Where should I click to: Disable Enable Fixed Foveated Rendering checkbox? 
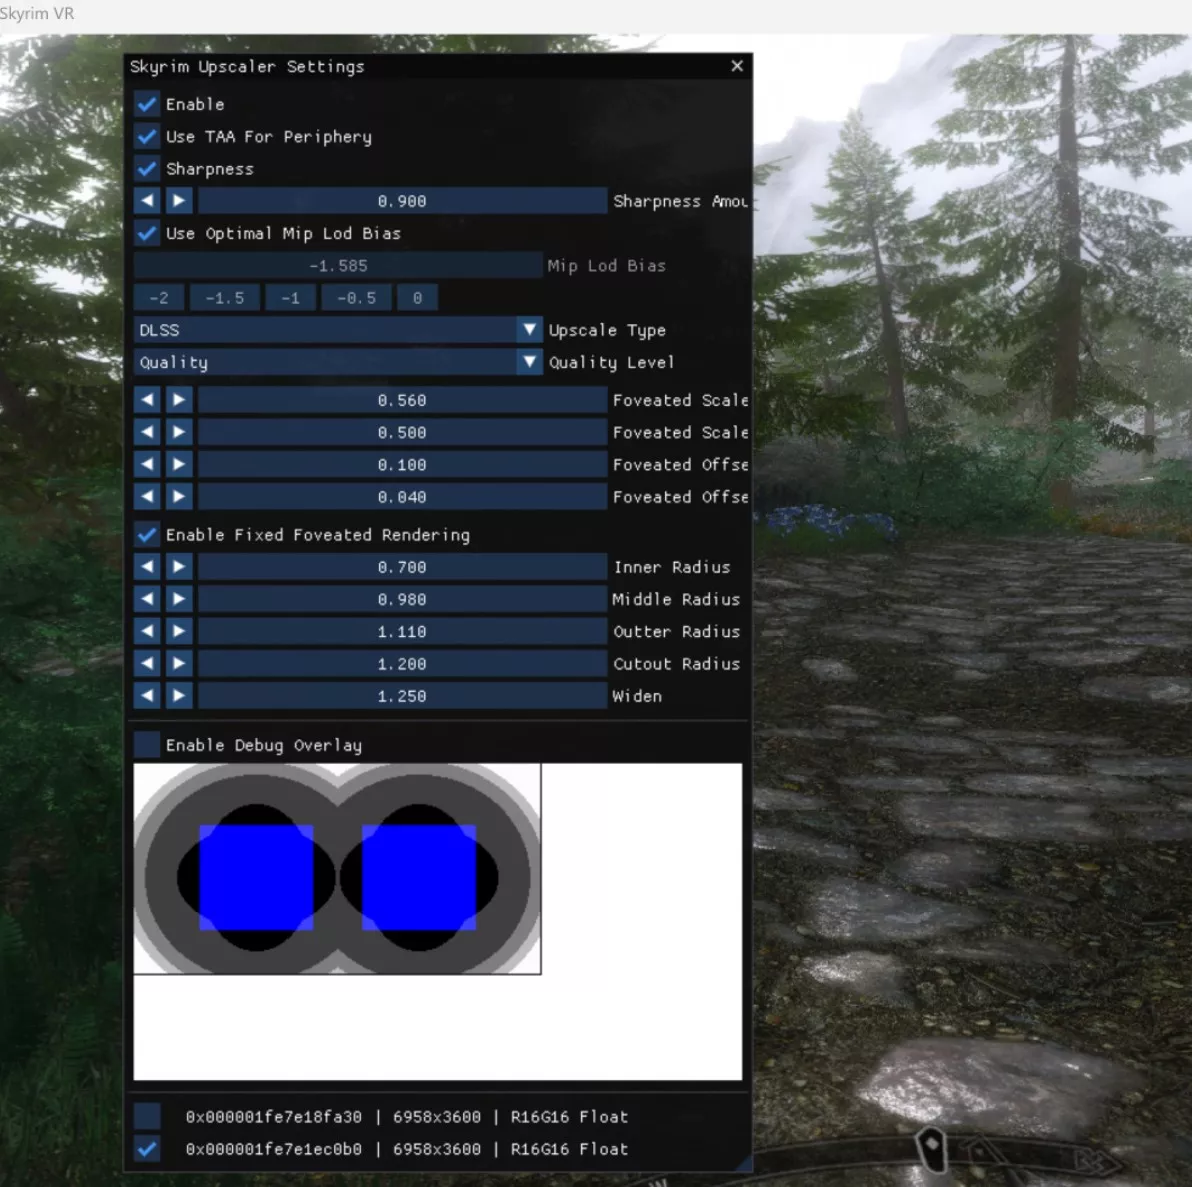[147, 535]
